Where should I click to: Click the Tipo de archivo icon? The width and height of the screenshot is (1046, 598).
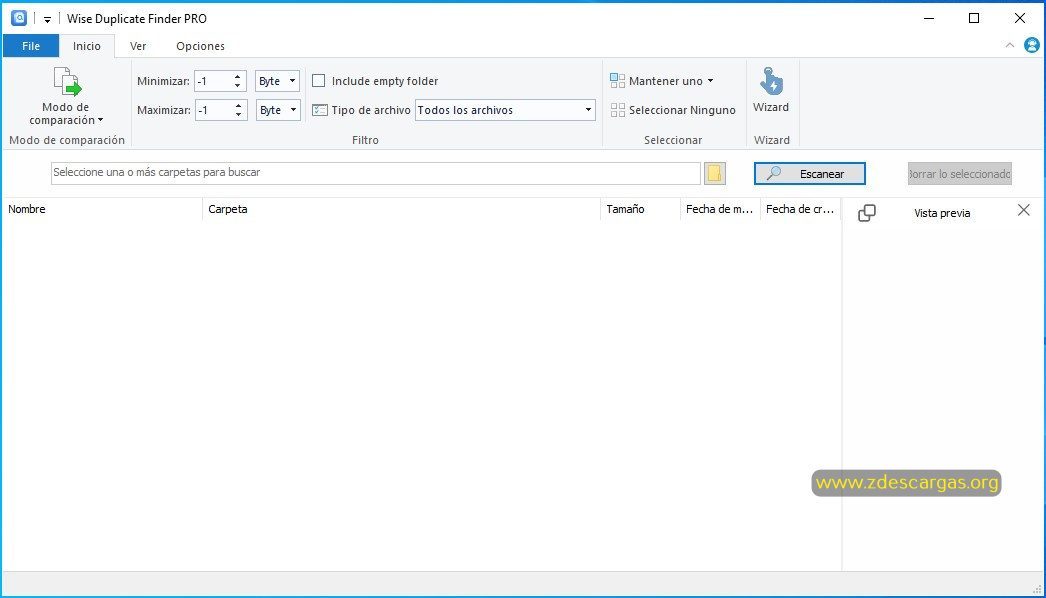pos(320,110)
